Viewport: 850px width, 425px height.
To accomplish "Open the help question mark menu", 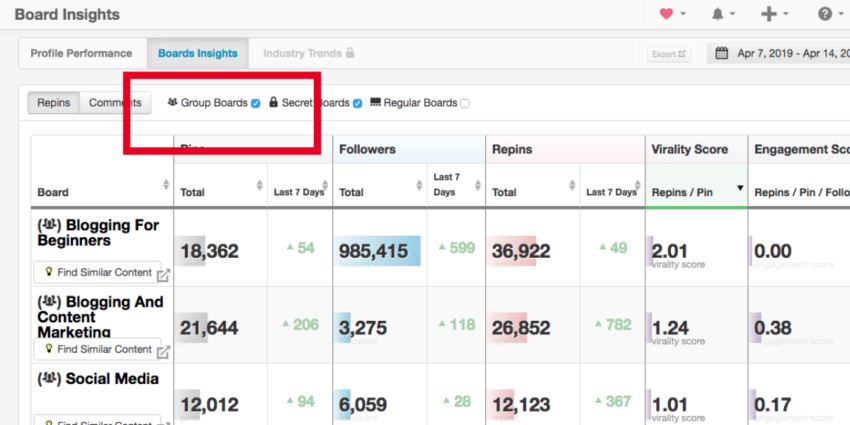I will (x=825, y=14).
